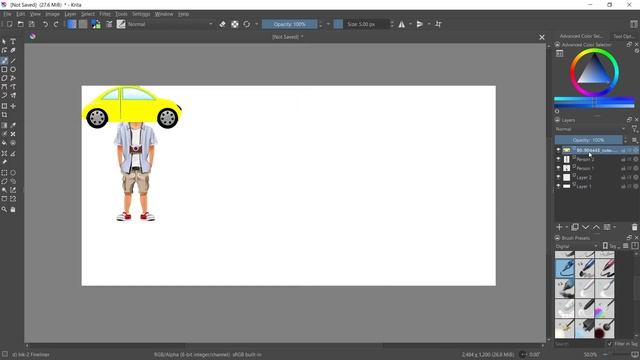
Task: Expand the add layer type arrow
Action: (567, 227)
